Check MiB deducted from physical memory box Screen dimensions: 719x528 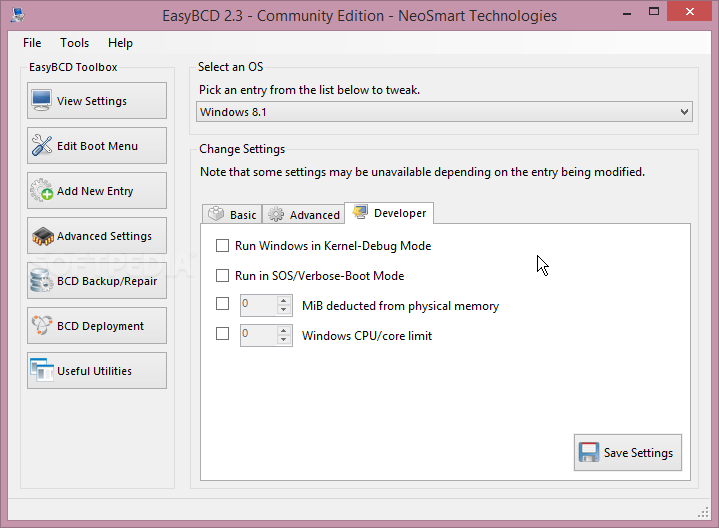pyautogui.click(x=222, y=303)
